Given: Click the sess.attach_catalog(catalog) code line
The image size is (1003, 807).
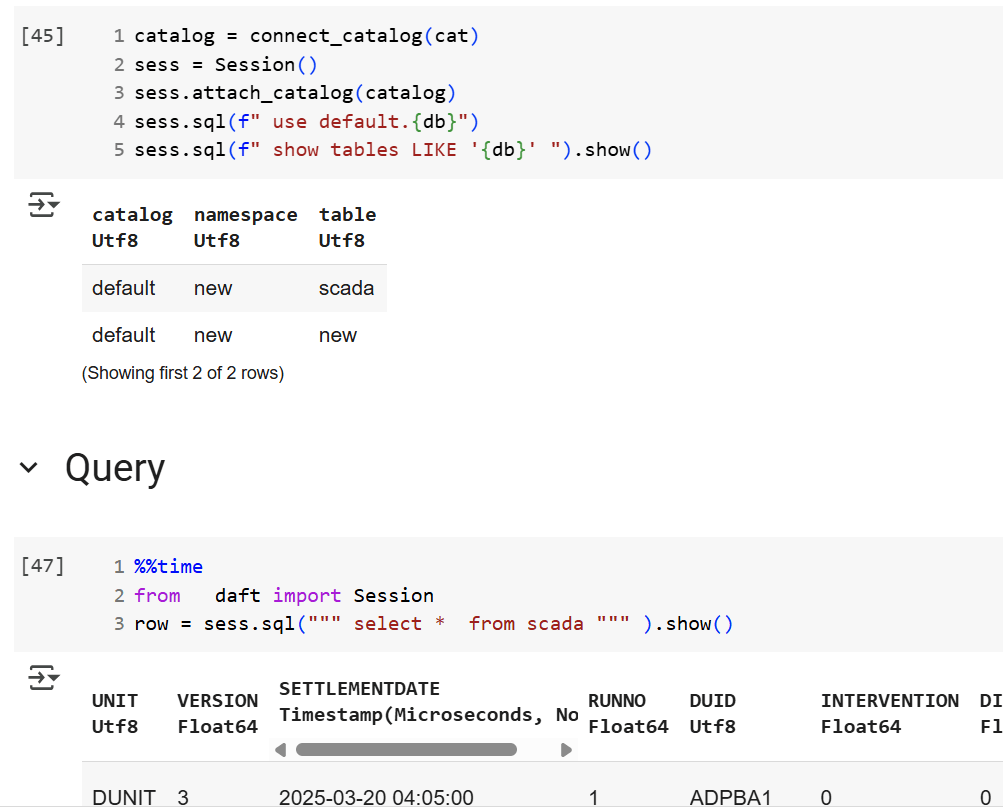Looking at the screenshot, I should pos(295,93).
